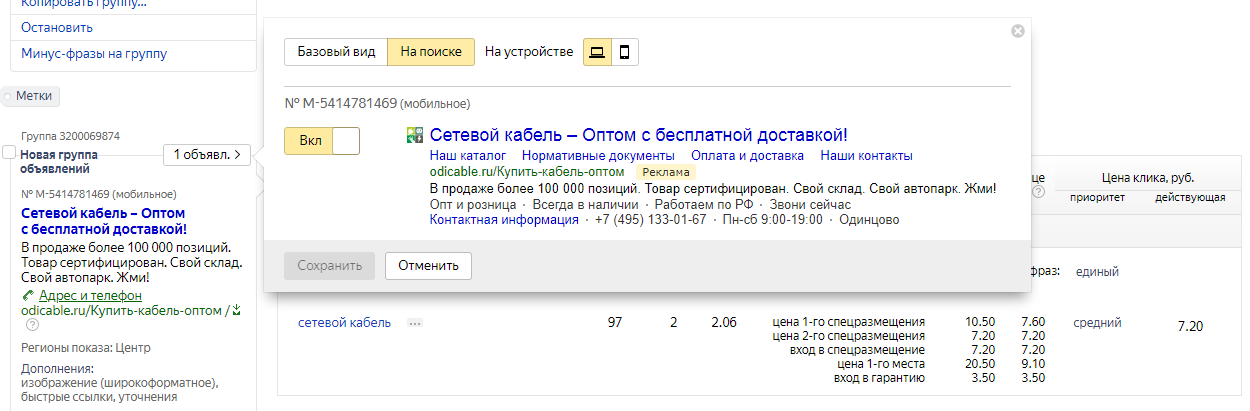Select the mobile phone device preview icon

pos(625,52)
